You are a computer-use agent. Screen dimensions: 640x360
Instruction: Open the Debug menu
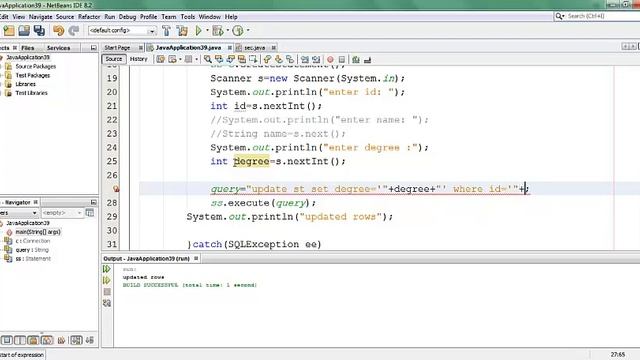(x=127, y=17)
